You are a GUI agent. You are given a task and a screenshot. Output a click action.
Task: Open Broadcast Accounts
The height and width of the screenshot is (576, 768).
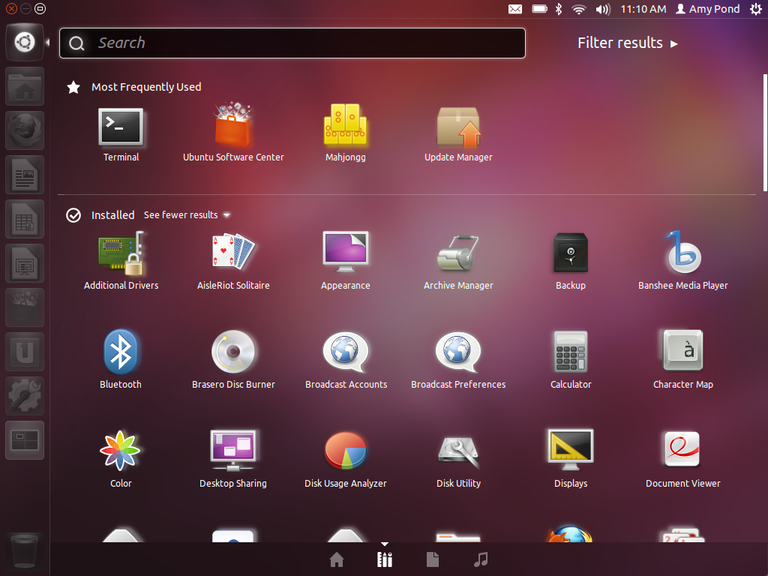(x=345, y=352)
